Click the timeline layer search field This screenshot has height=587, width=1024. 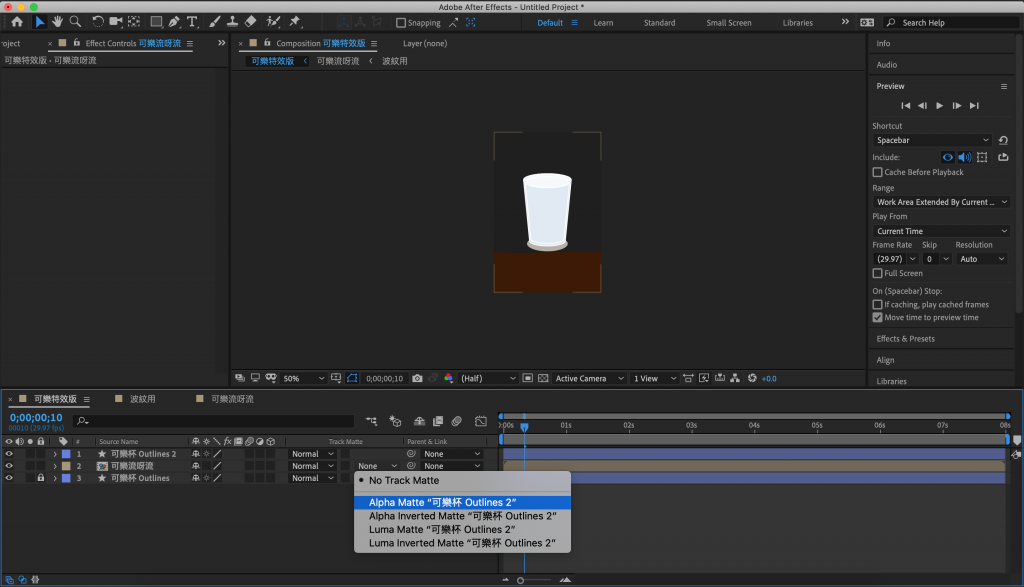(215, 421)
